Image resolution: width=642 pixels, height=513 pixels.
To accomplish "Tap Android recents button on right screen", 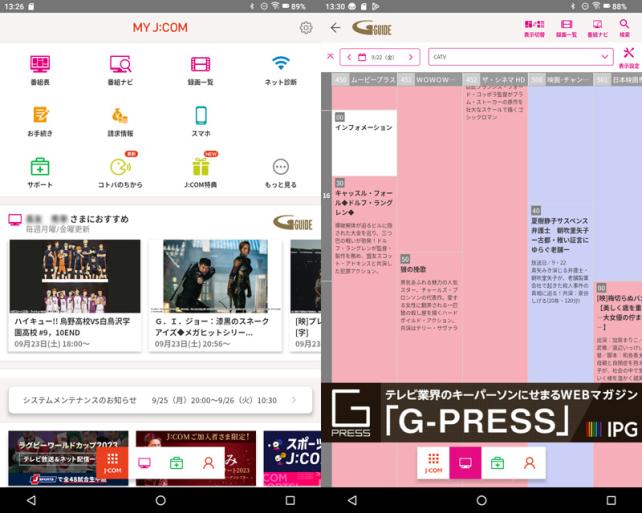I will [611, 500].
